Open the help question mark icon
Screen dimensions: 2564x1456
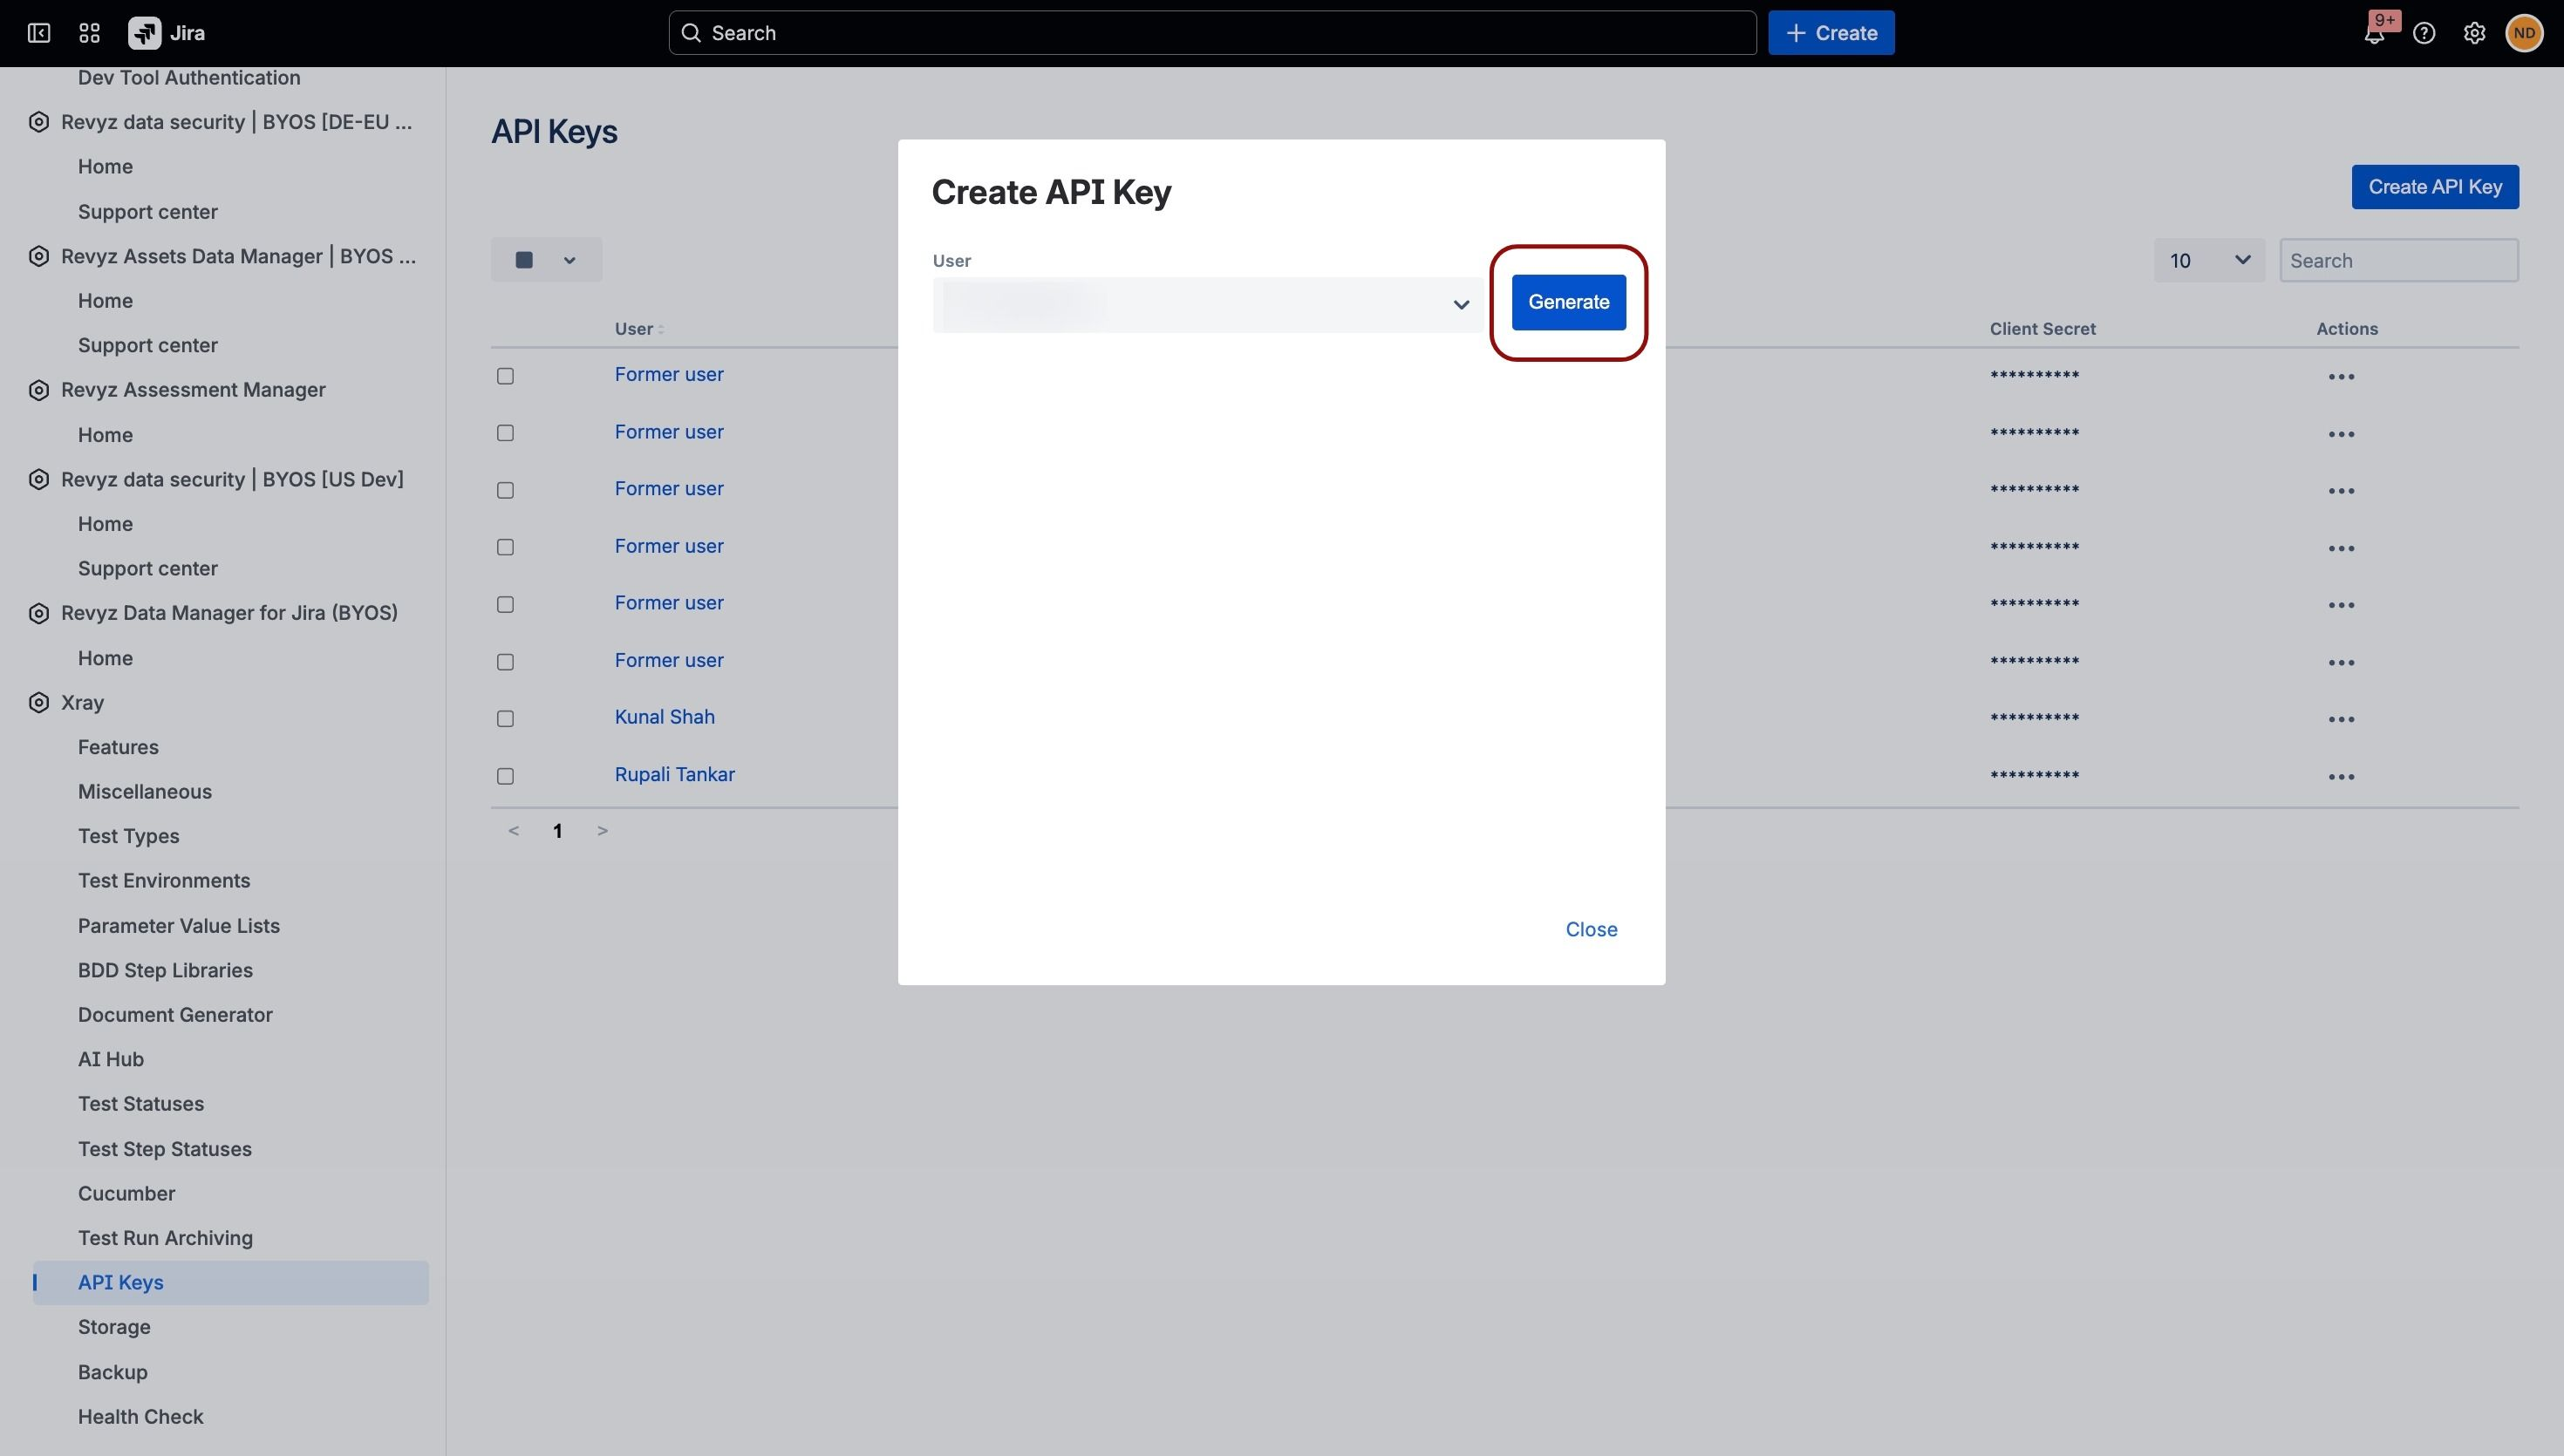tap(2424, 33)
